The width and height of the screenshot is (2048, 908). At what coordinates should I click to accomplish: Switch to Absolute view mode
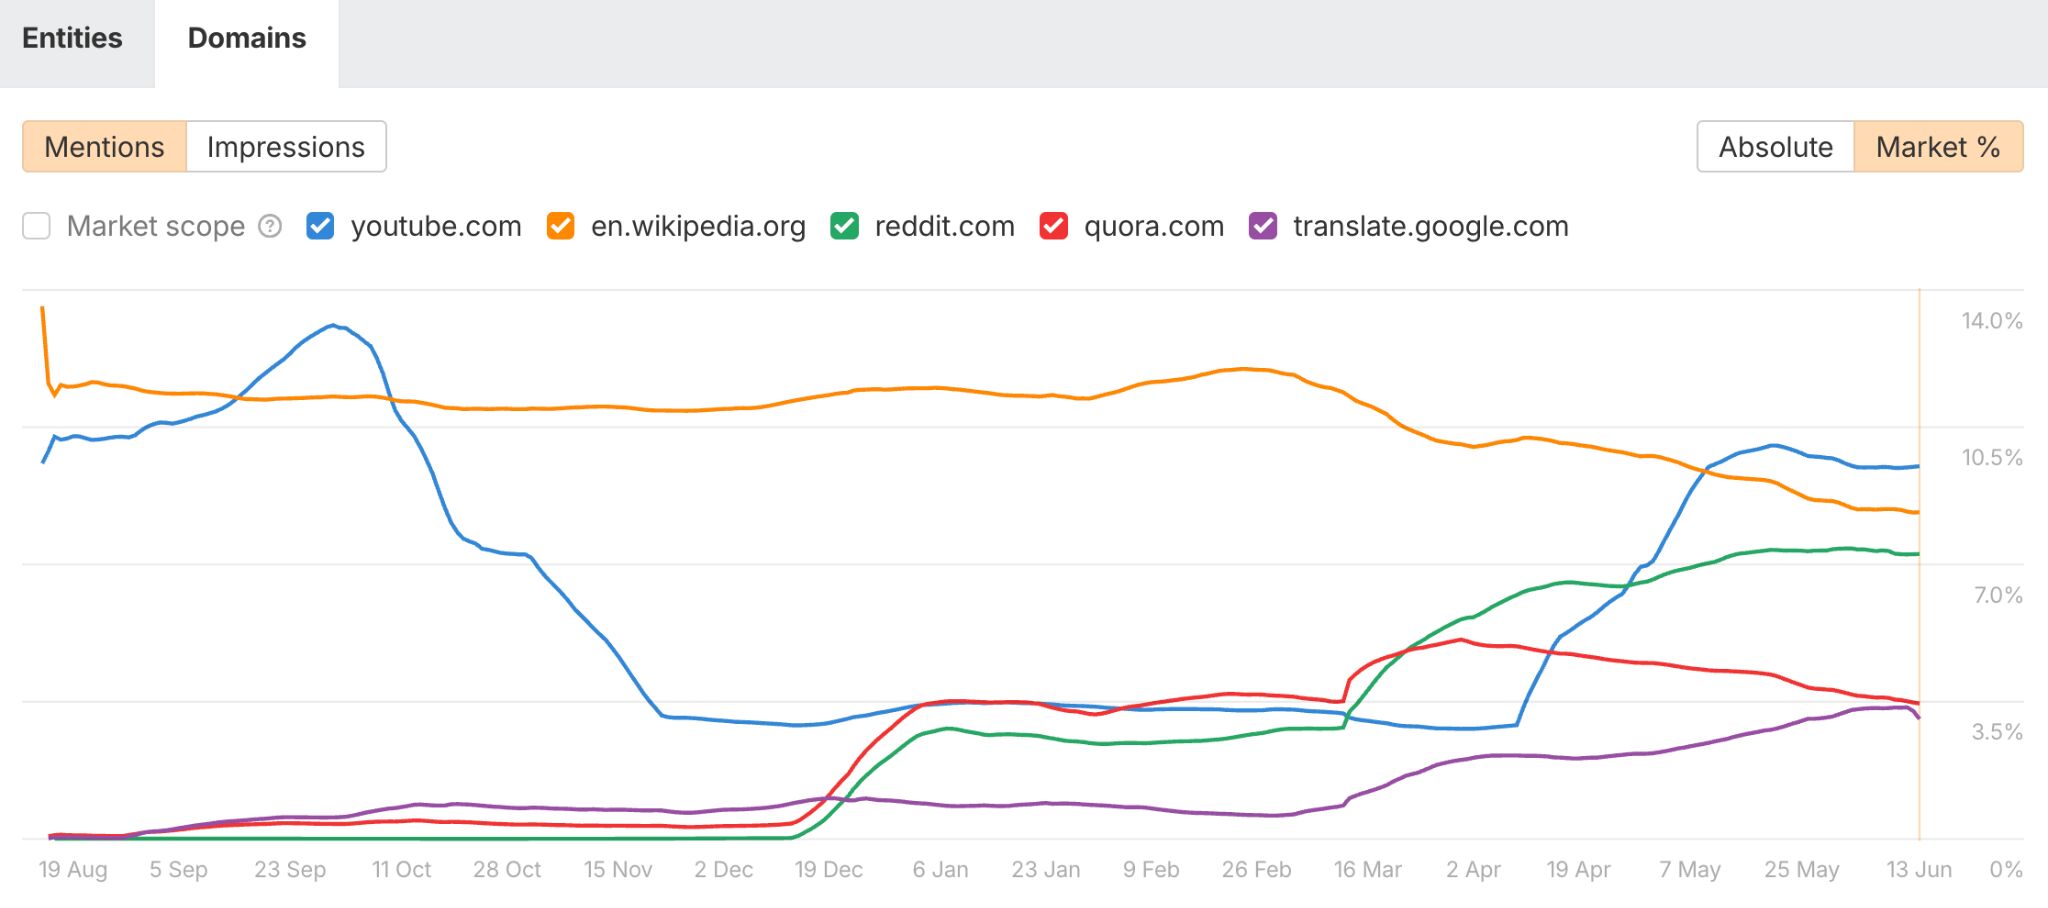(1775, 146)
